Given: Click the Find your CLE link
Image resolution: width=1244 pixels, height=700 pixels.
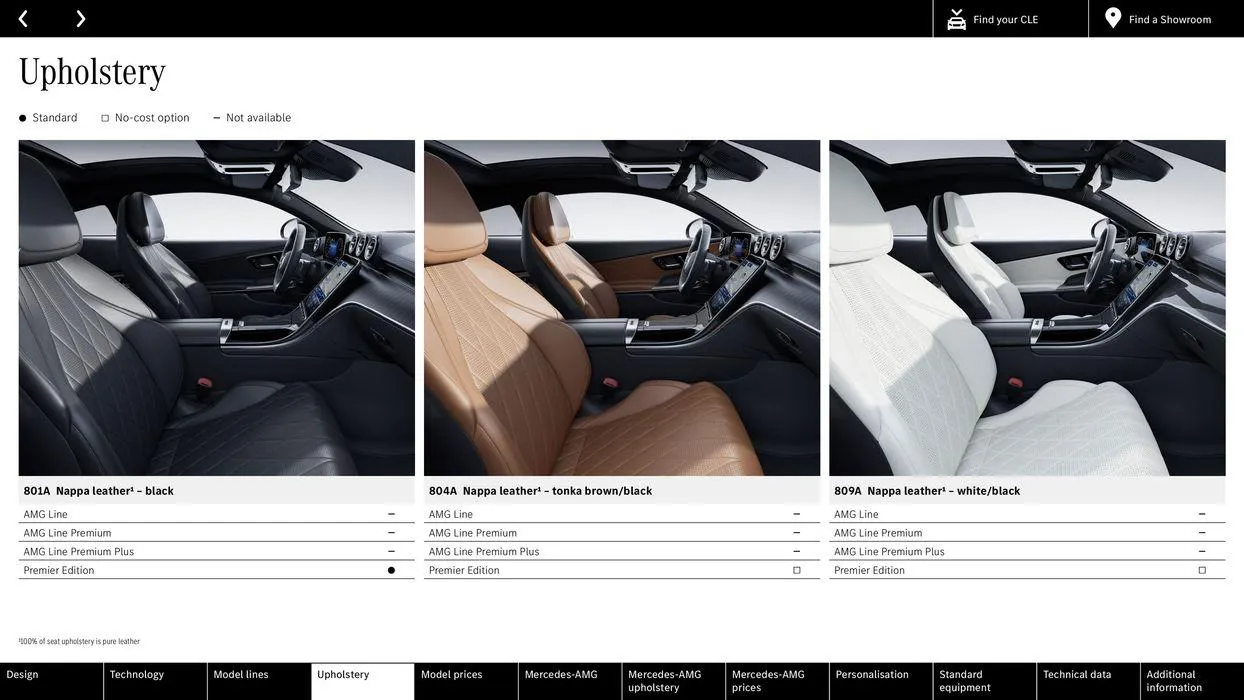Looking at the screenshot, I should (1005, 19).
